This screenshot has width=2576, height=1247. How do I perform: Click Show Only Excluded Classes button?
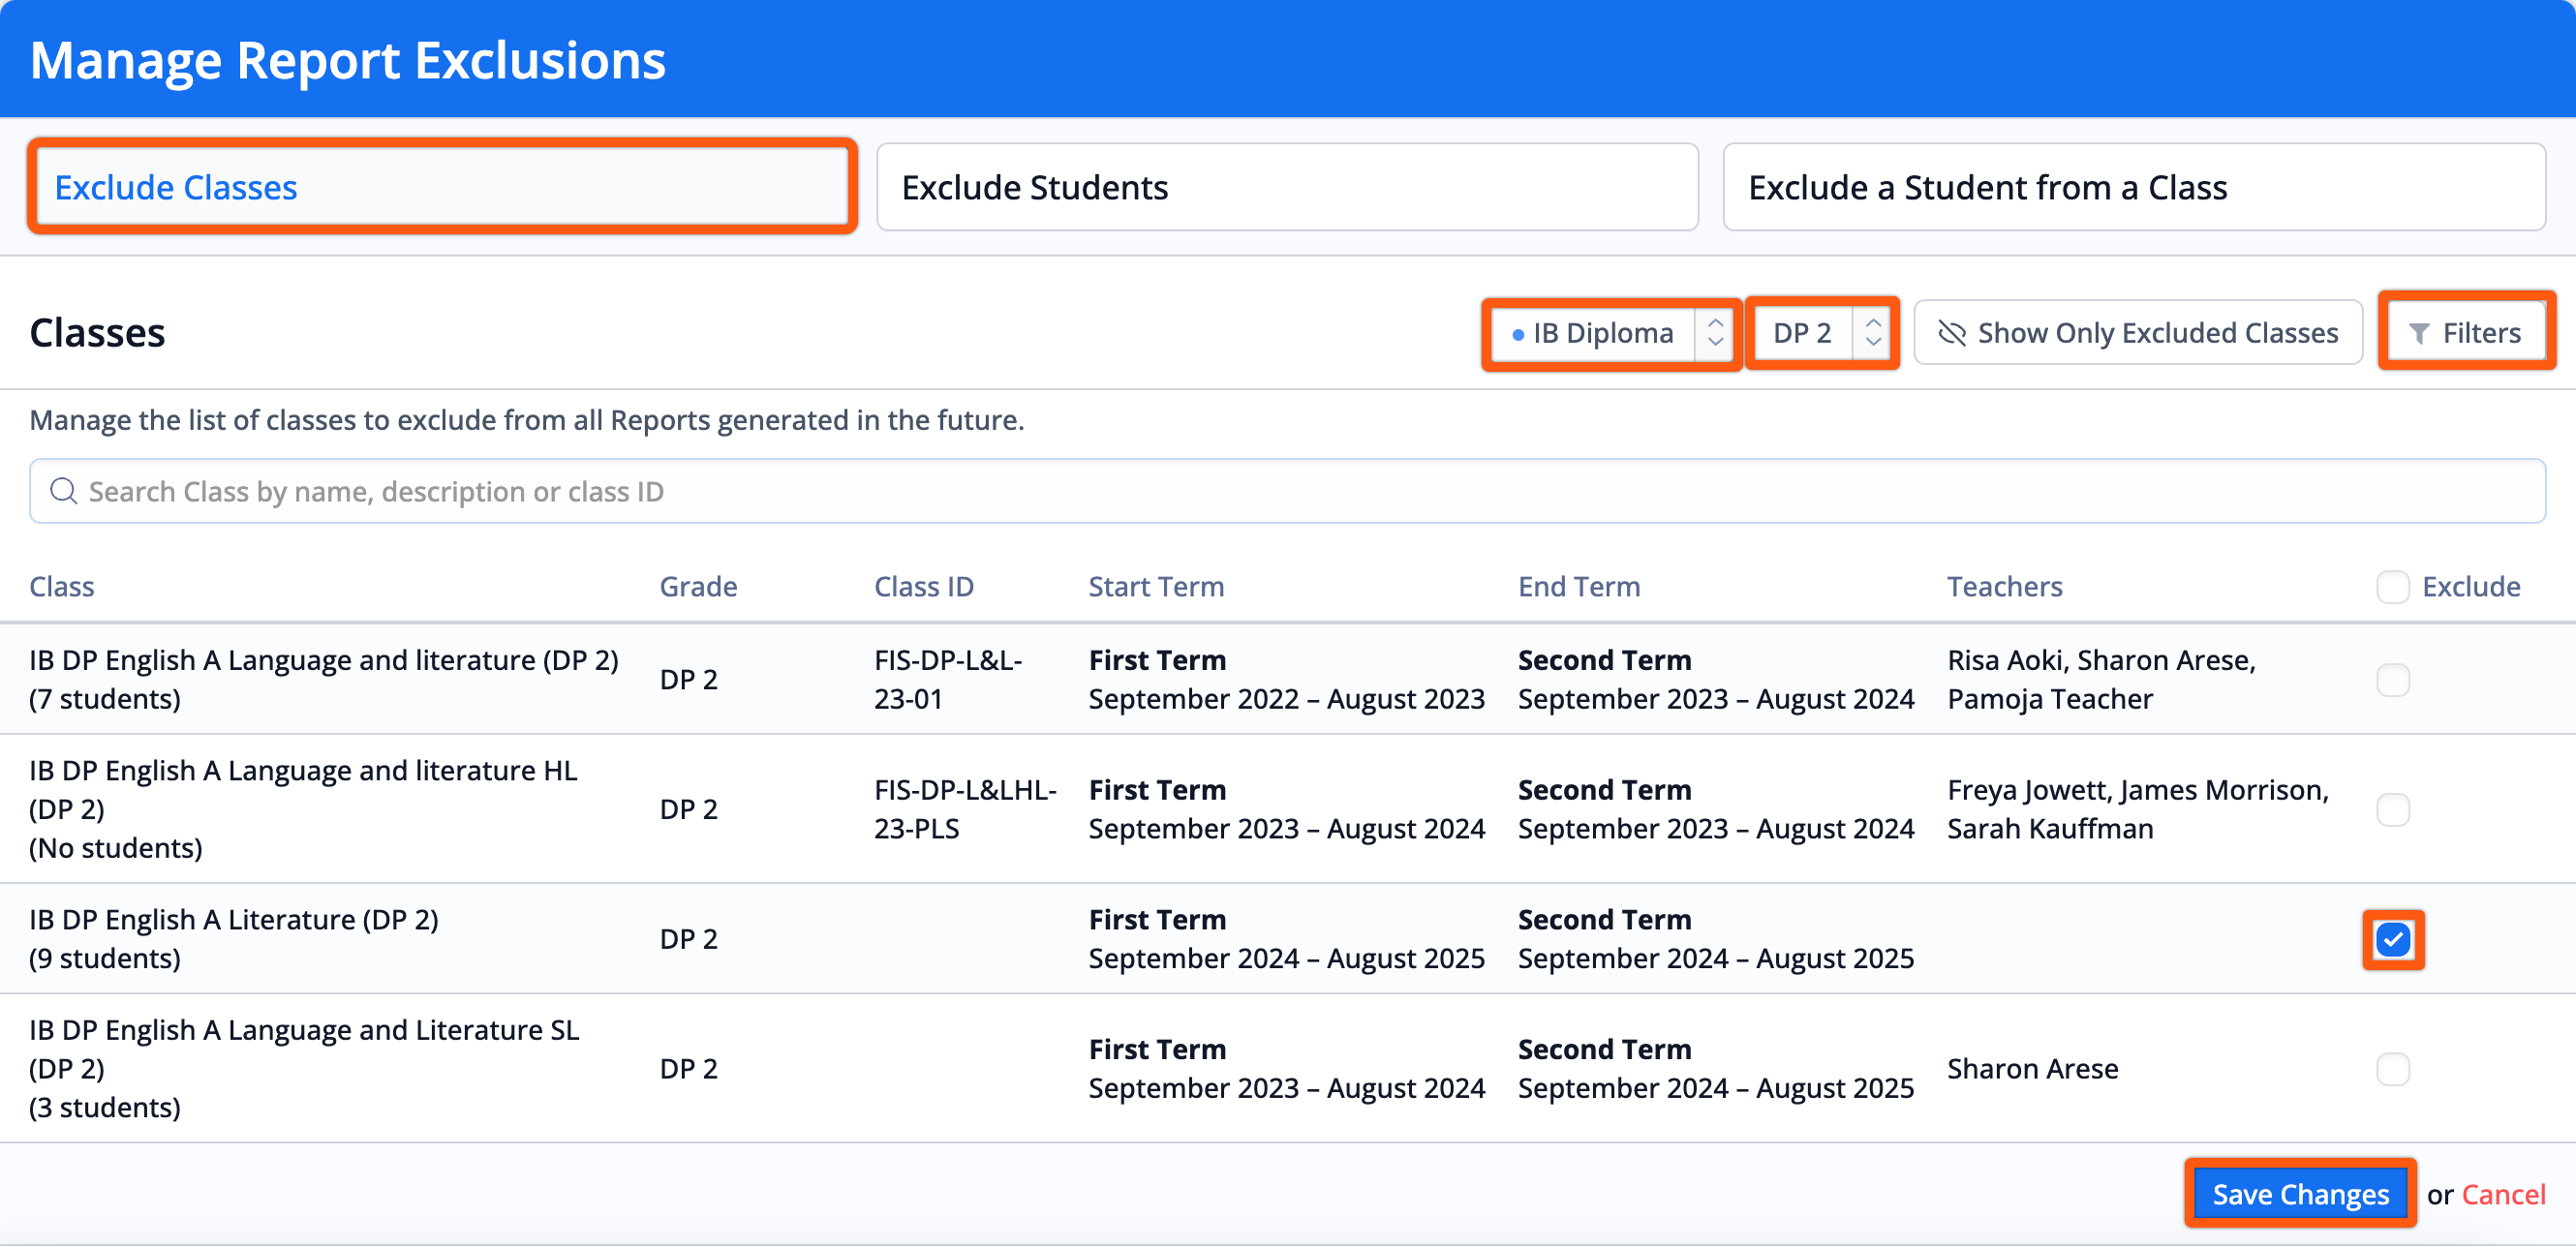(2138, 333)
